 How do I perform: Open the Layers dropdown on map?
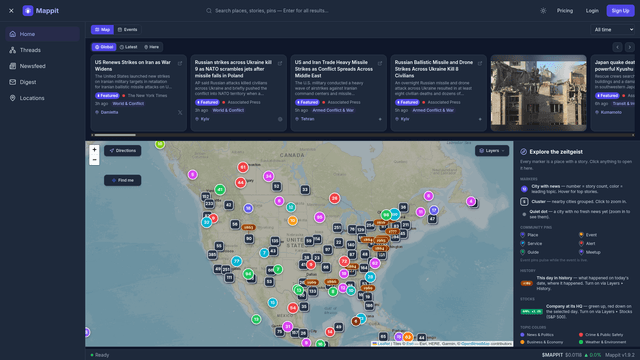click(492, 151)
